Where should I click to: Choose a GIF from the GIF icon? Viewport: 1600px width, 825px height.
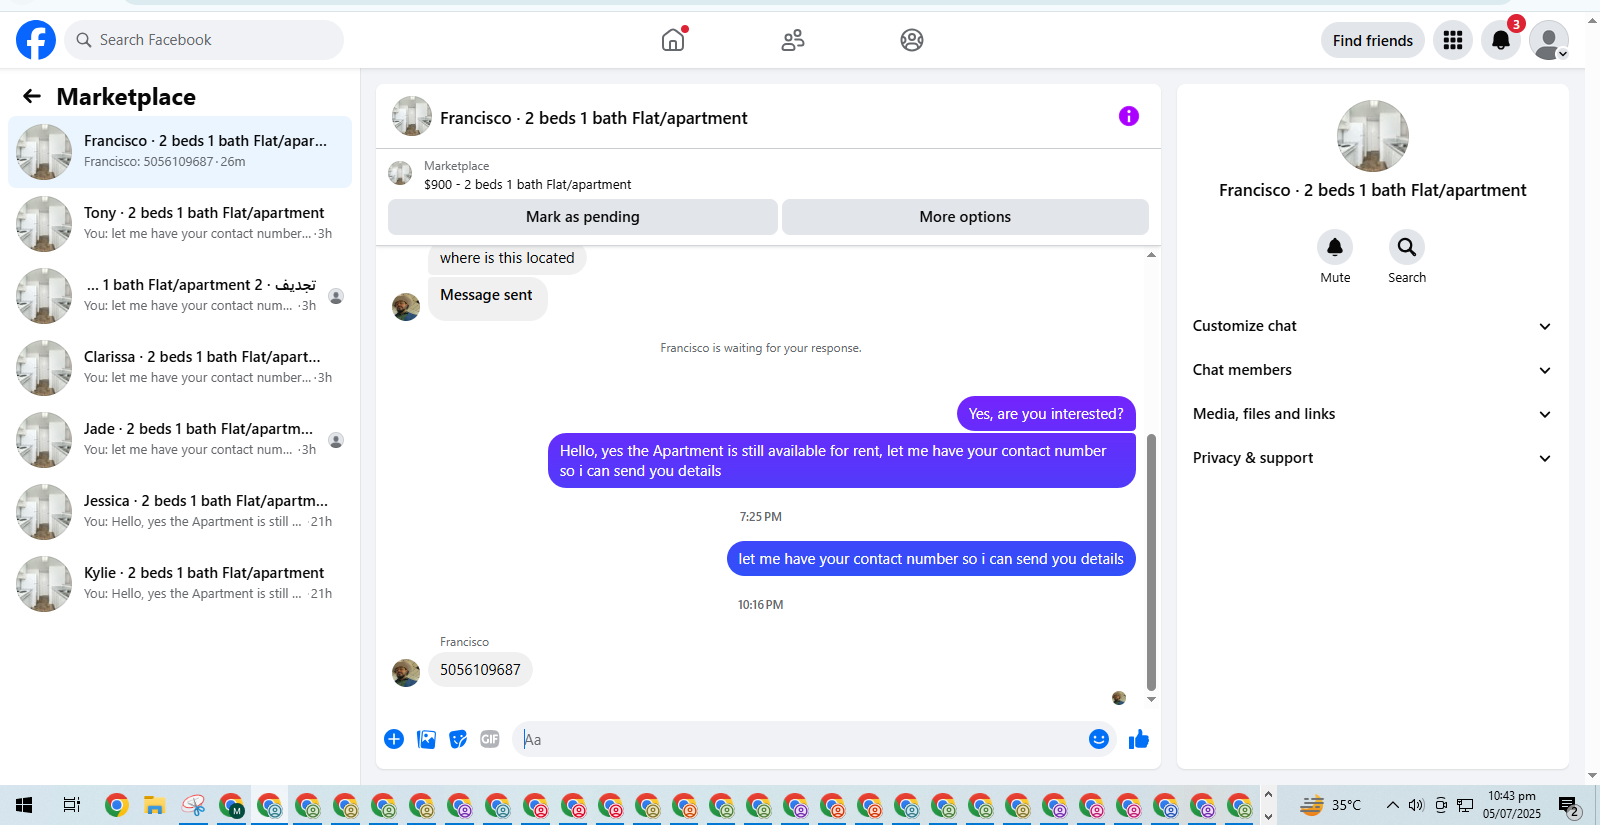point(490,739)
